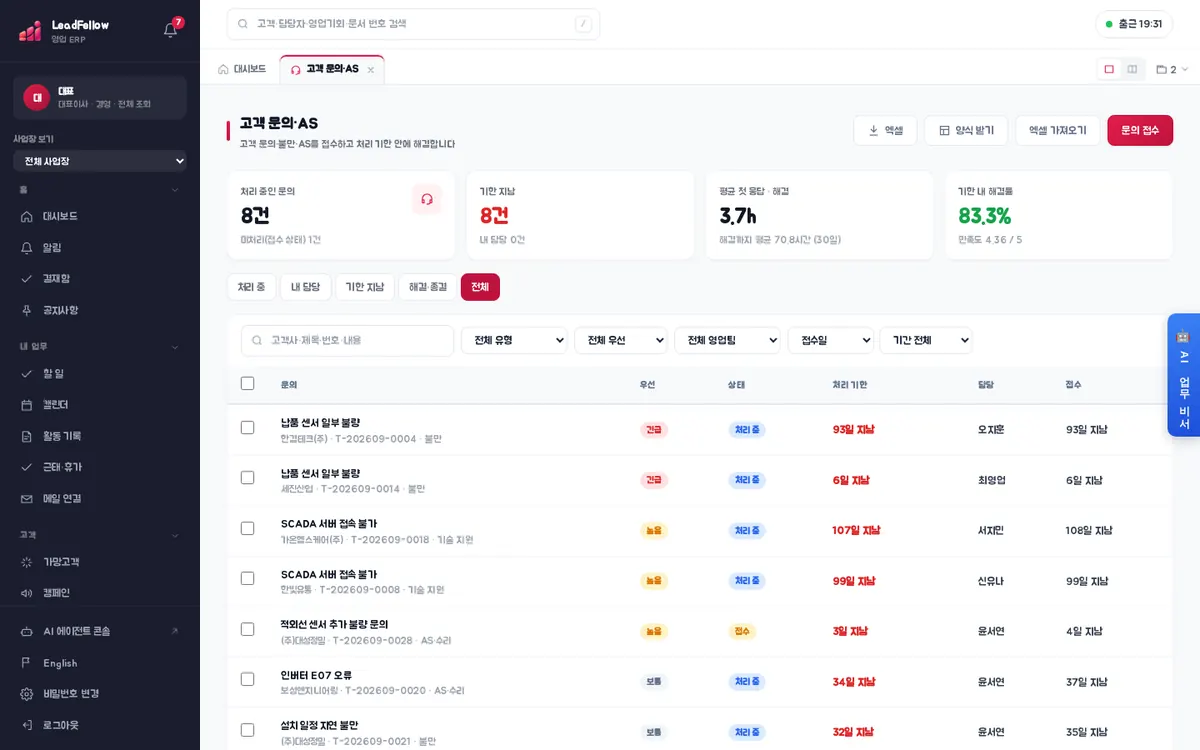Toggle the select-all checkbox in table header
Viewport: 1200px width, 750px height.
coord(248,383)
